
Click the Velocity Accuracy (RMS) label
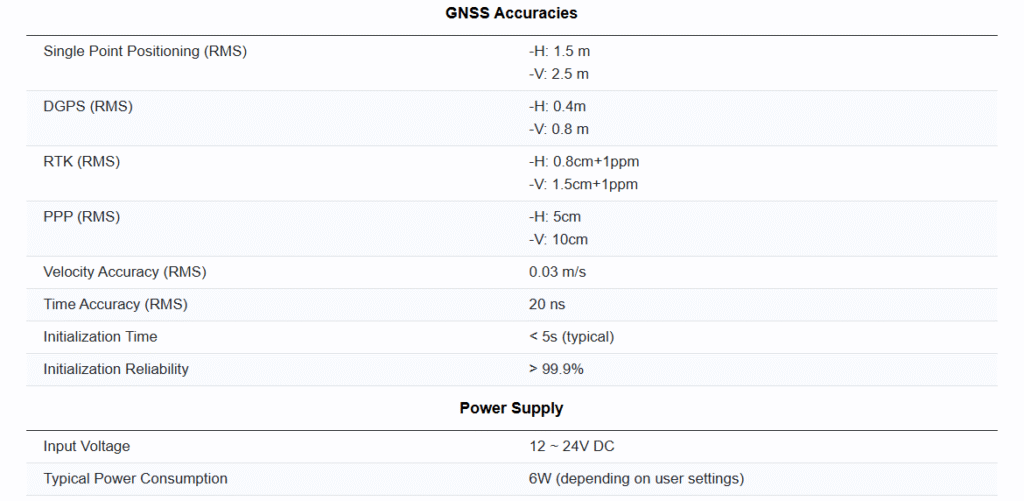click(125, 272)
